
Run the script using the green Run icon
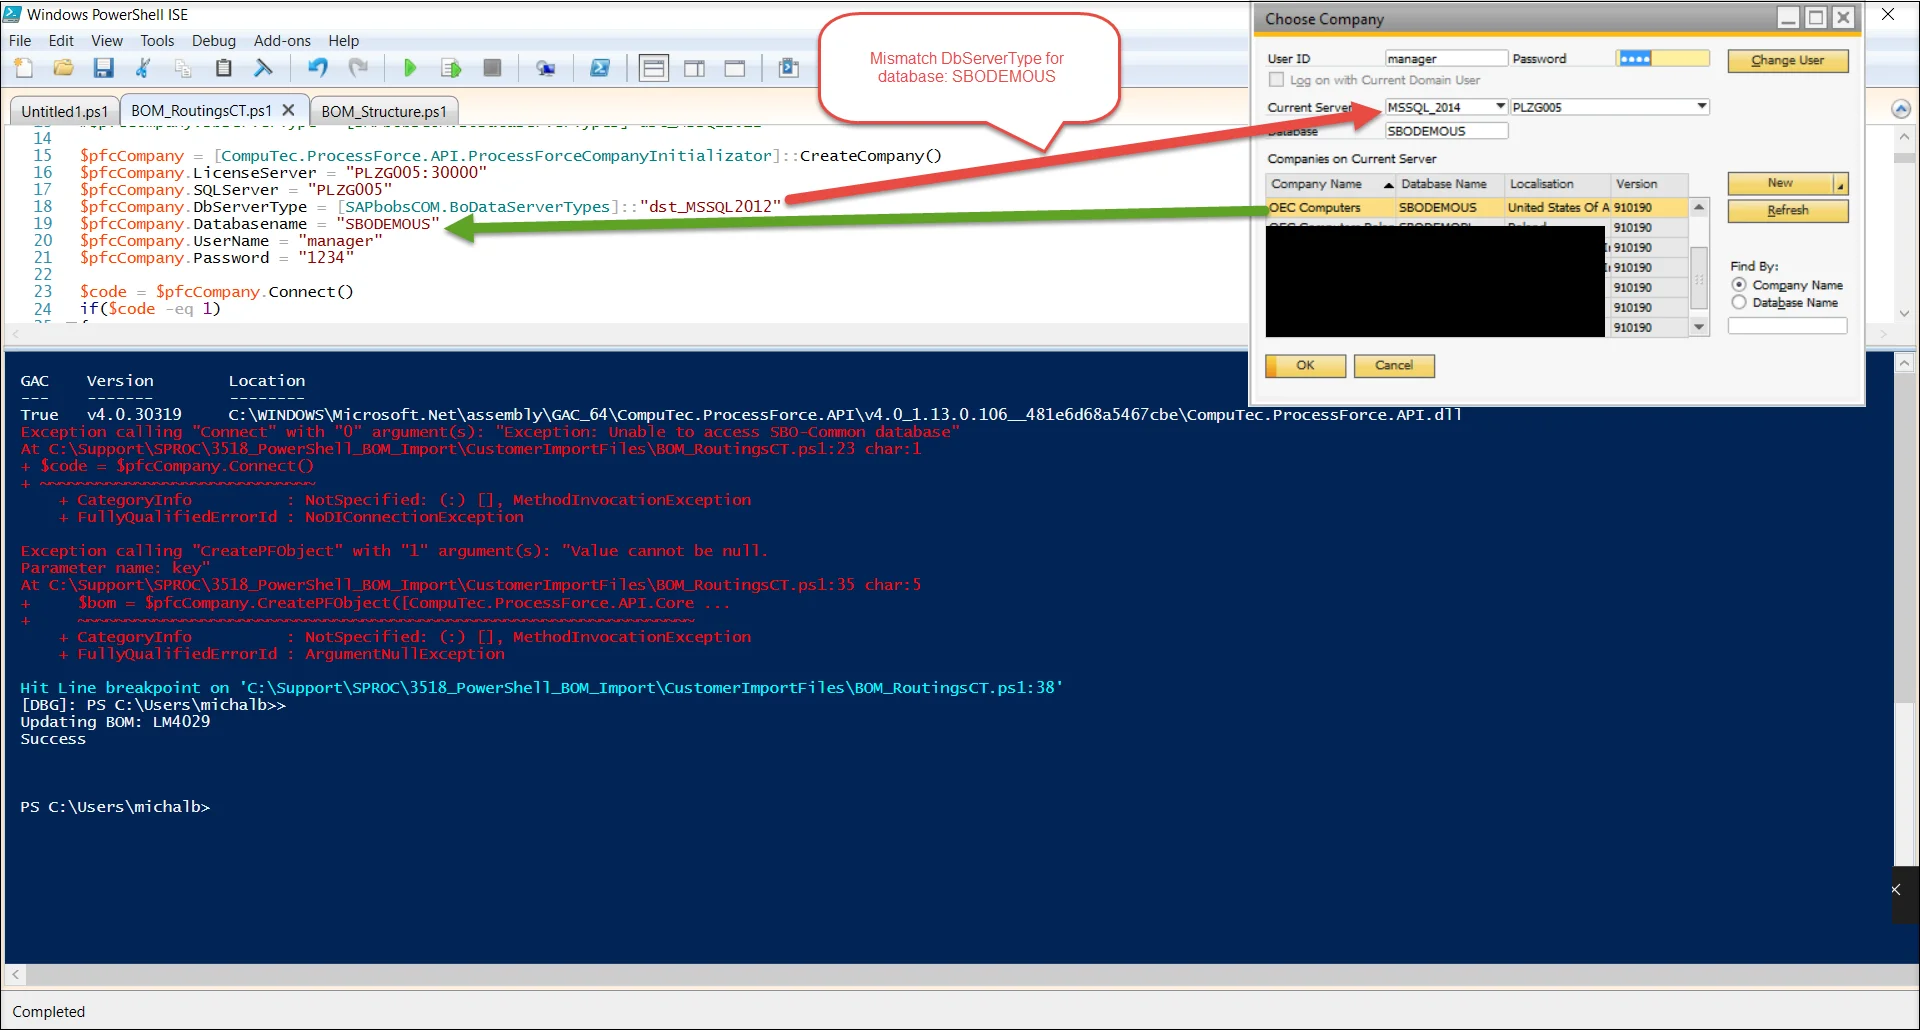click(x=410, y=68)
